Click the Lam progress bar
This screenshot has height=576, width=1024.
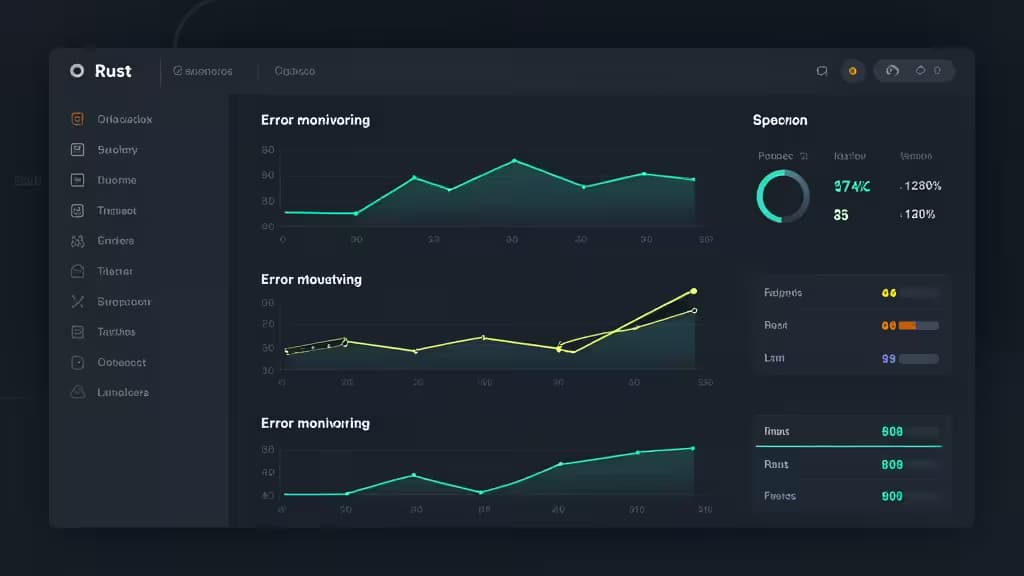pyautogui.click(x=918, y=359)
